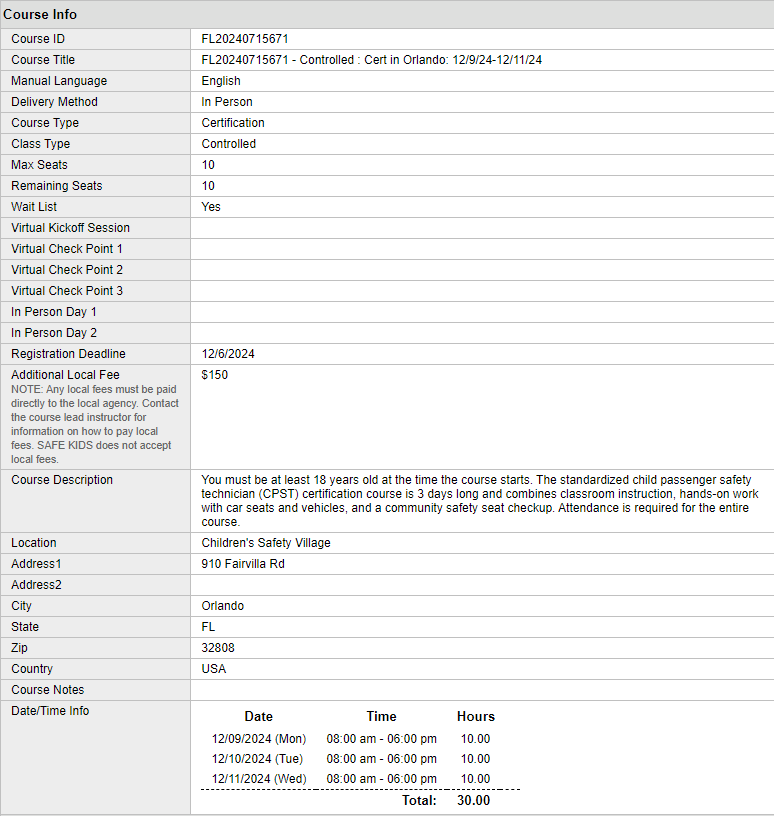
Task: Click the Location value Children's Safety Village
Action: click(266, 543)
